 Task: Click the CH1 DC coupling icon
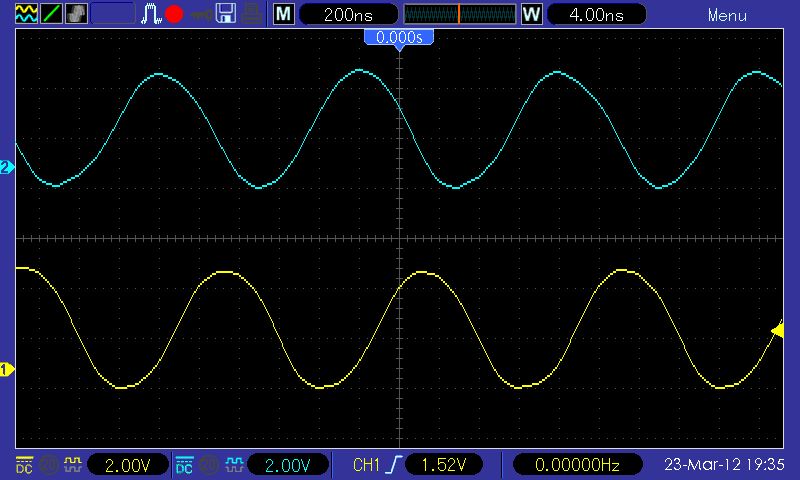click(x=24, y=465)
